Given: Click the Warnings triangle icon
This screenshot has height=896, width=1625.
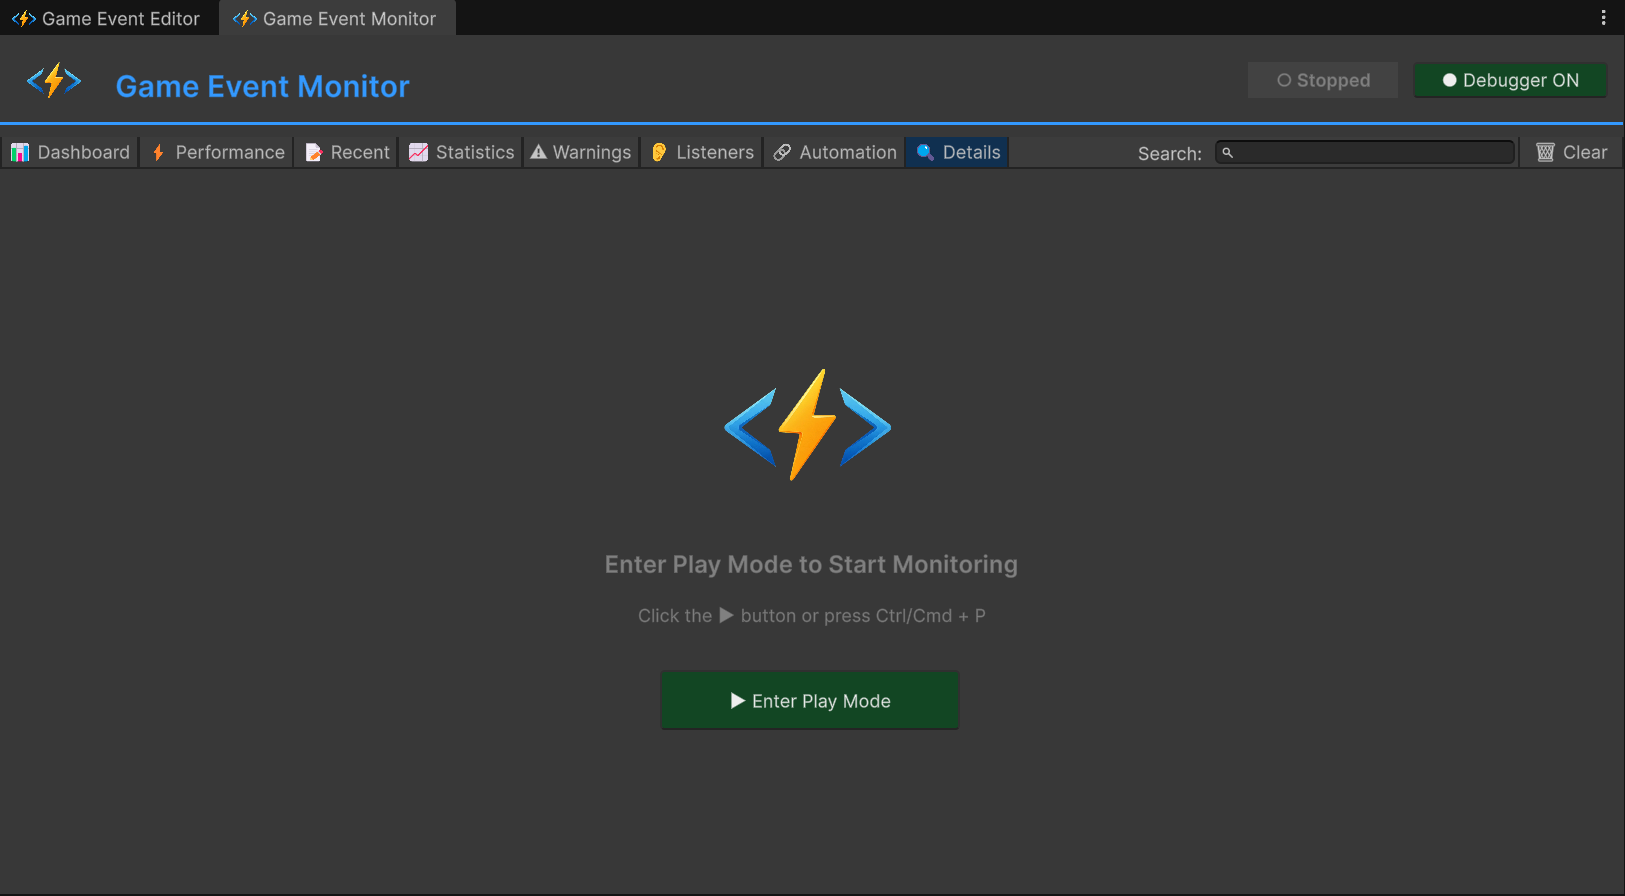Looking at the screenshot, I should [538, 152].
